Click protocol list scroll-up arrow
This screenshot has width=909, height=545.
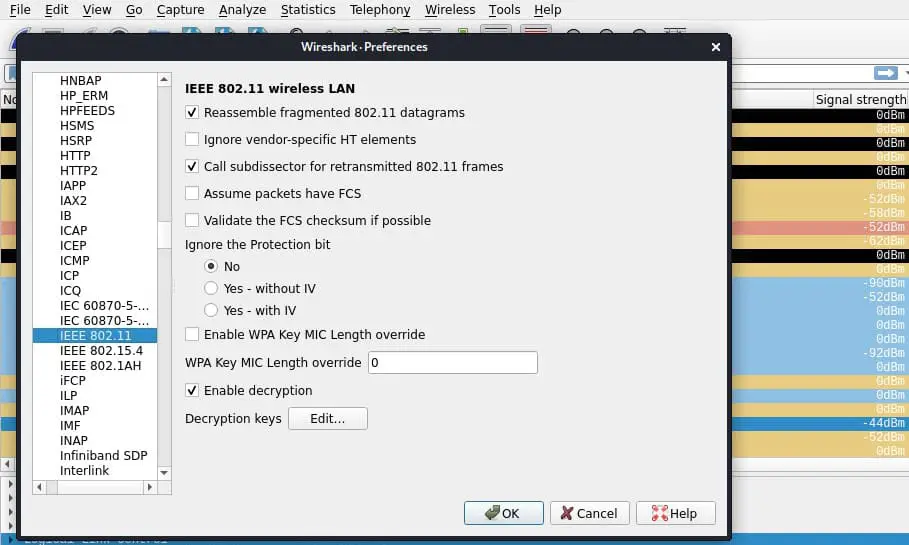click(164, 79)
